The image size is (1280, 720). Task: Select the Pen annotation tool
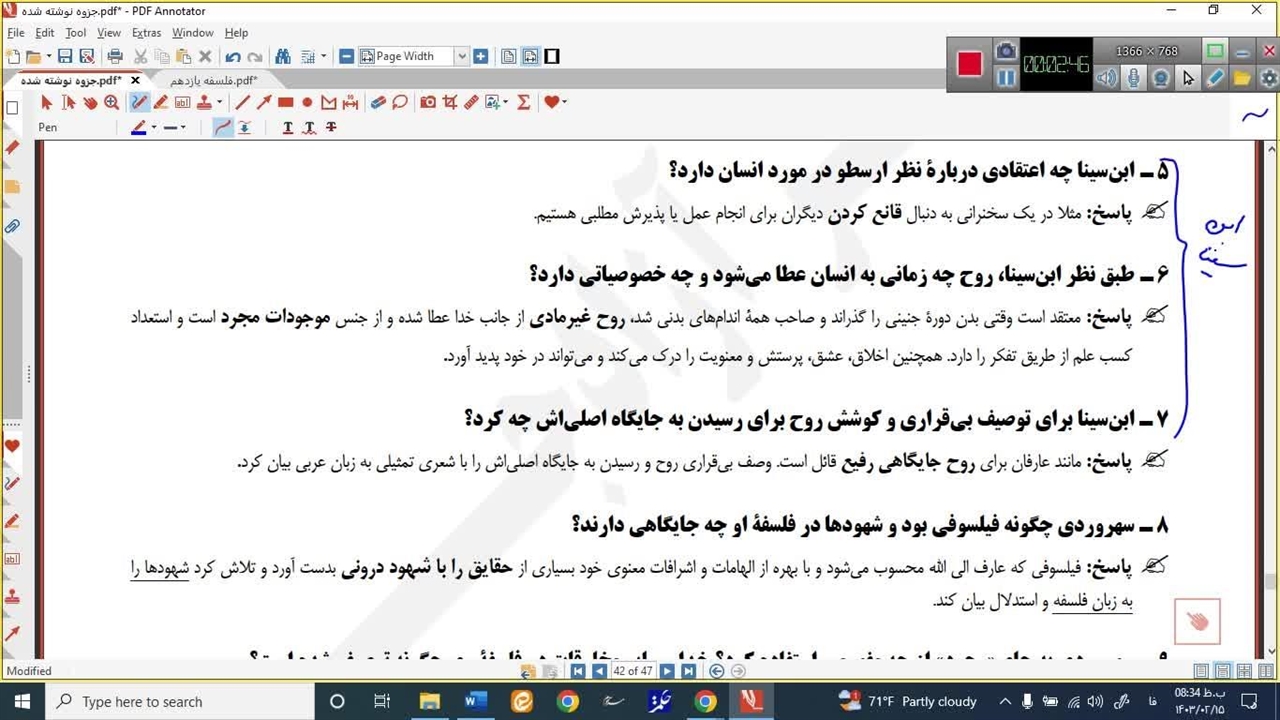pos(138,102)
